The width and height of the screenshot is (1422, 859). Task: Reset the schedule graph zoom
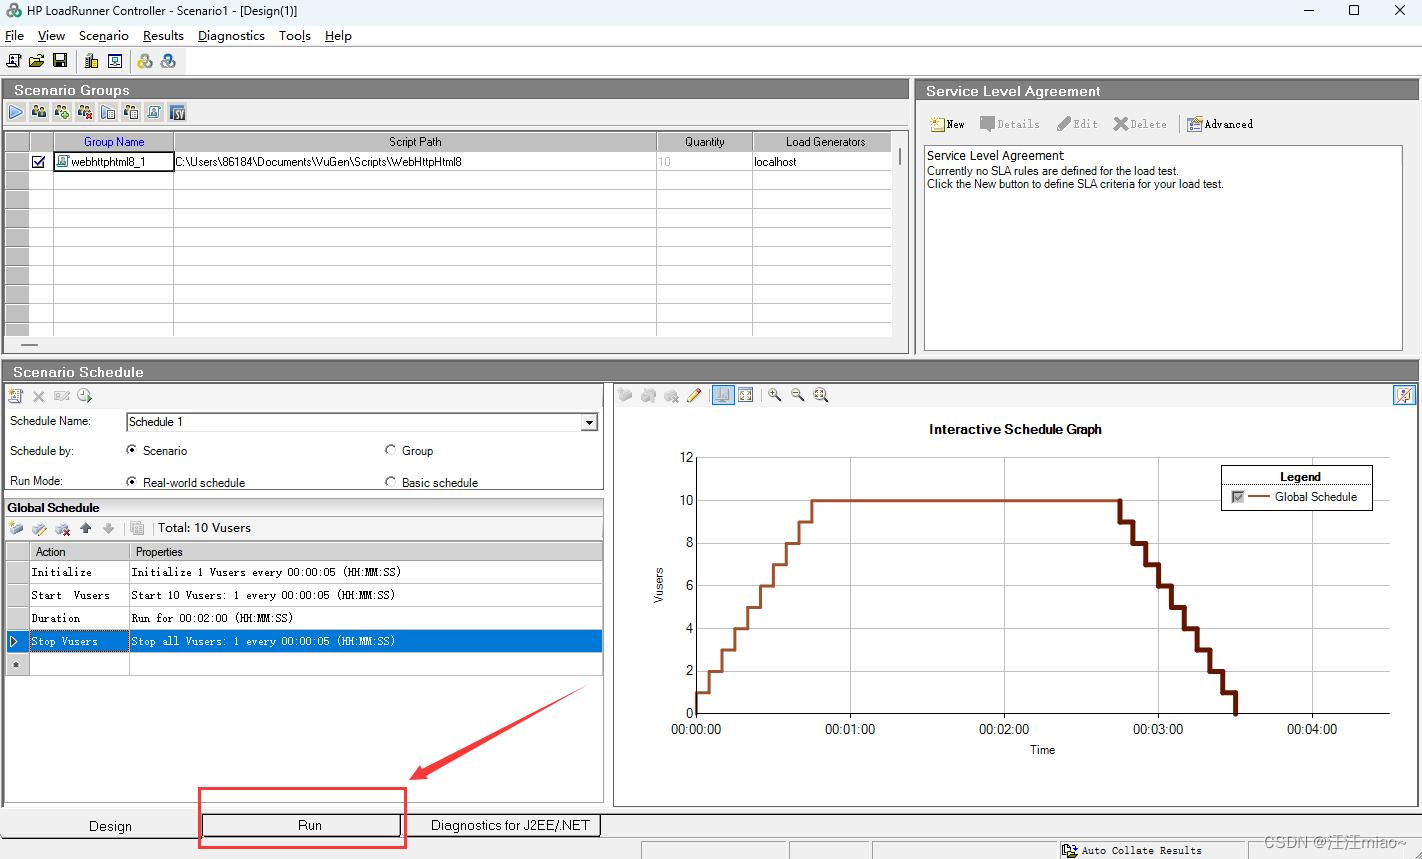(821, 395)
